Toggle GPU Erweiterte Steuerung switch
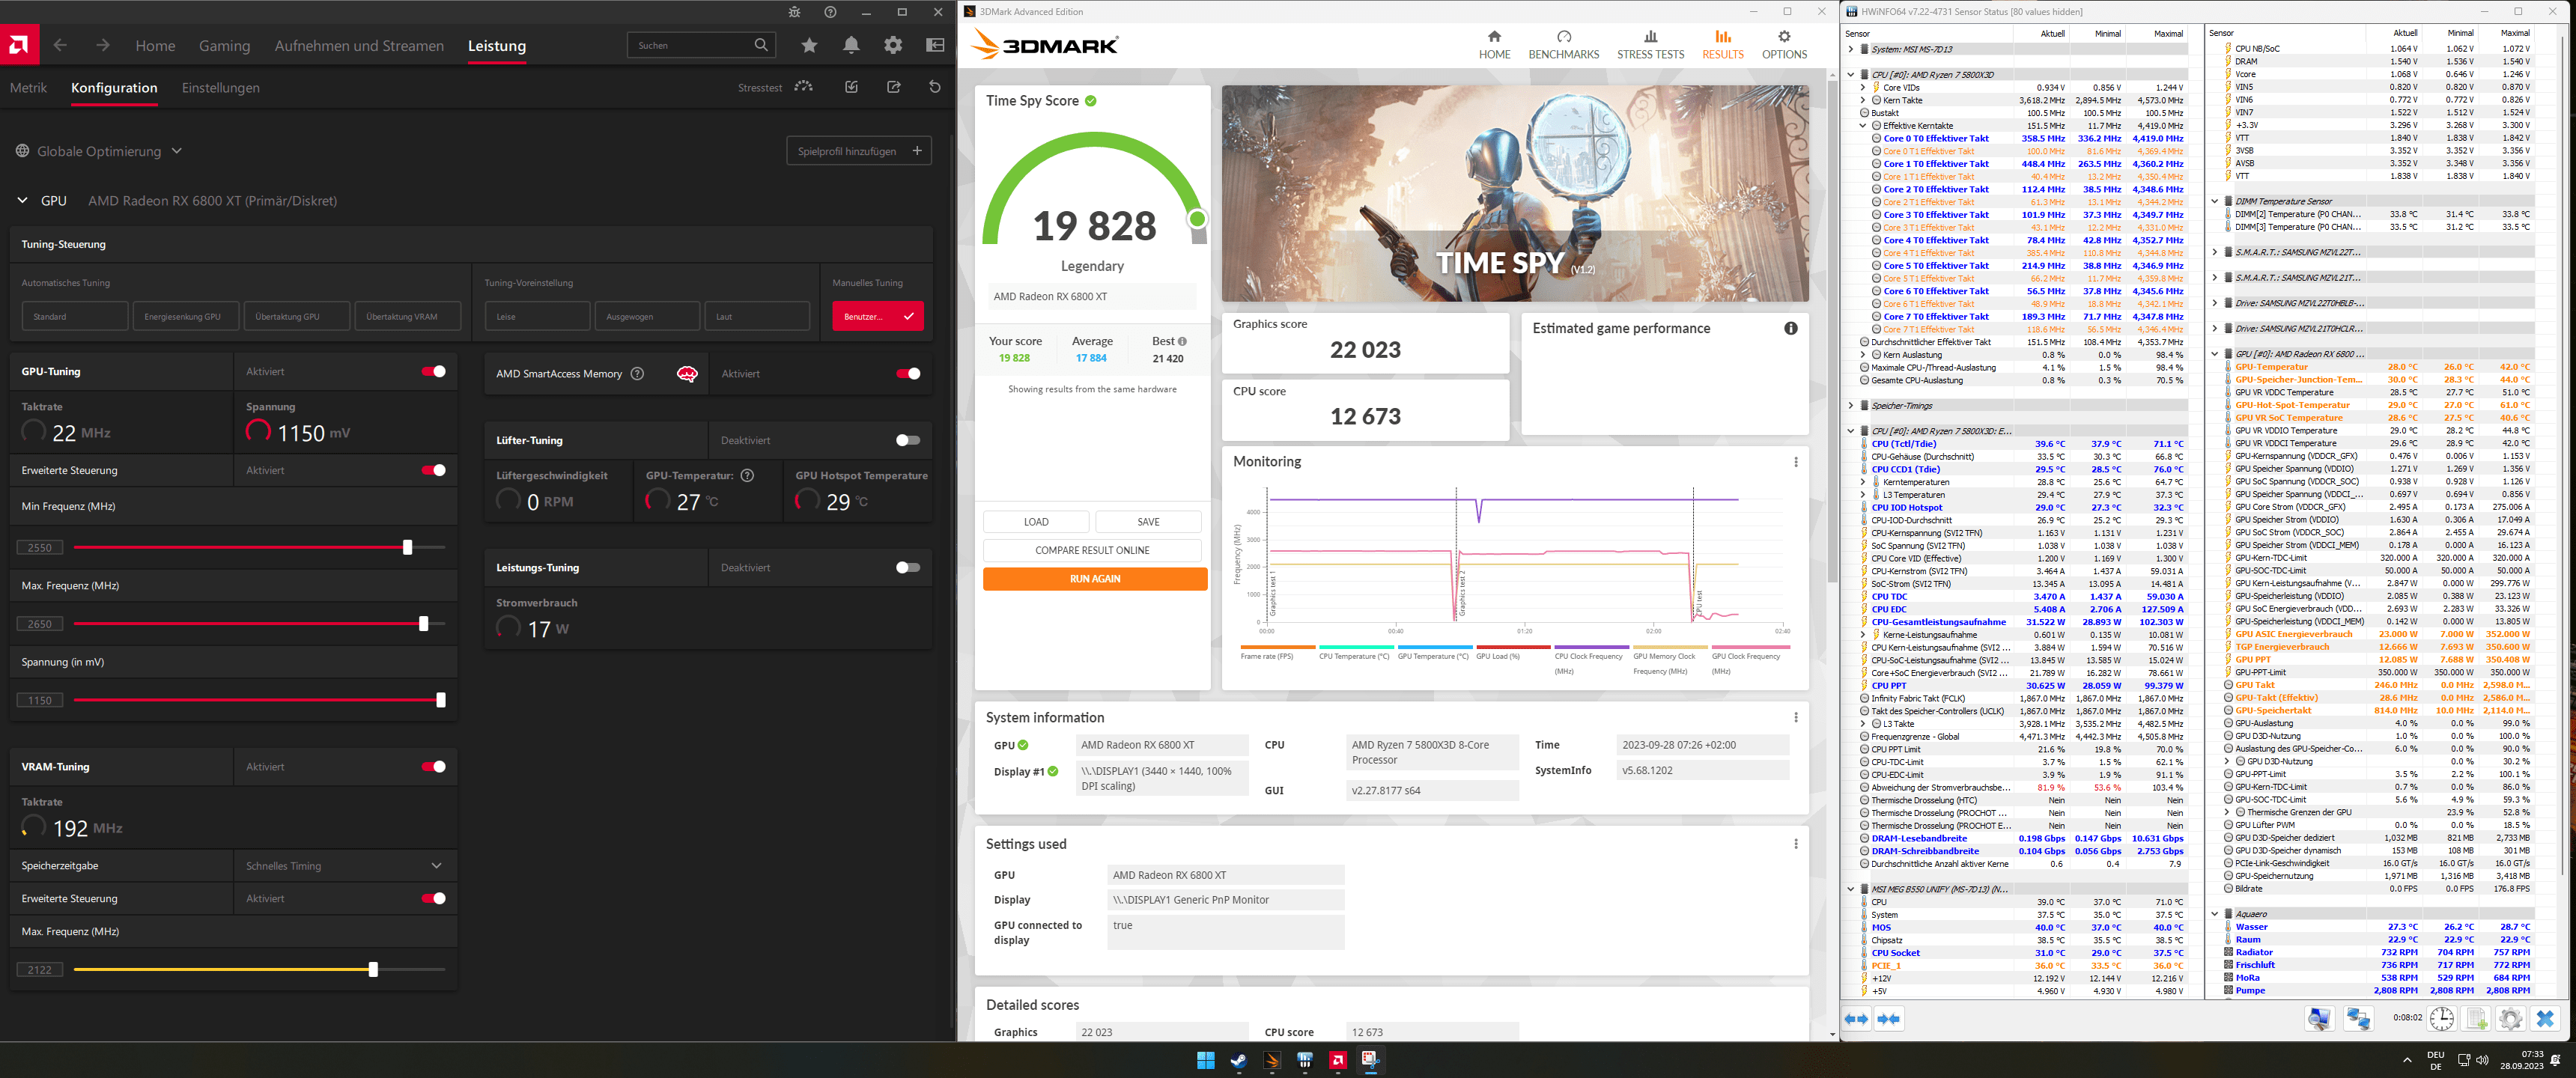Viewport: 2576px width, 1078px height. point(433,470)
